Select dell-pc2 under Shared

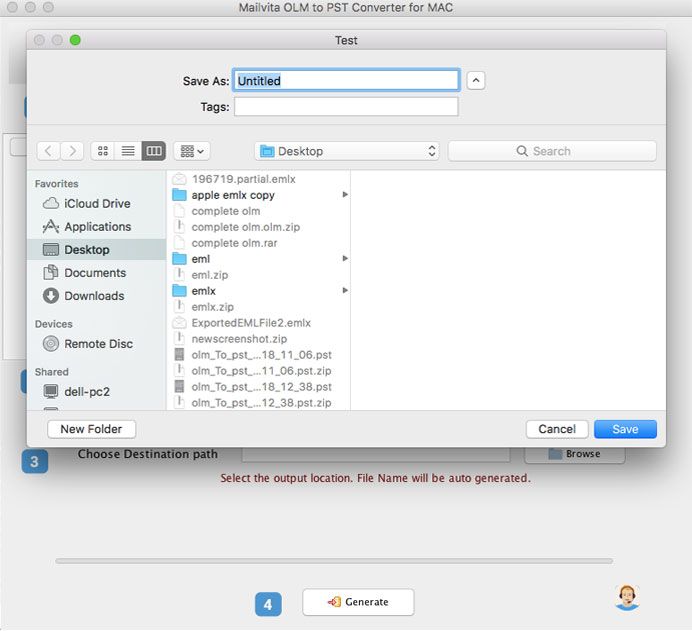[87, 392]
